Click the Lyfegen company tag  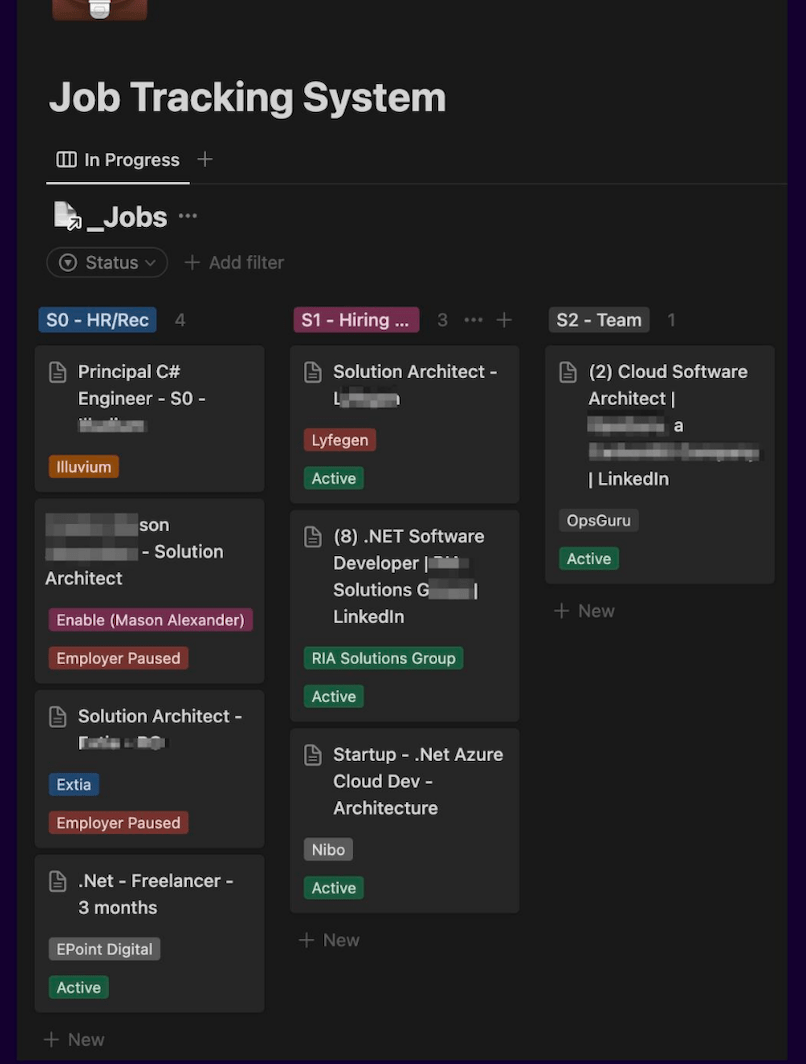pos(340,440)
